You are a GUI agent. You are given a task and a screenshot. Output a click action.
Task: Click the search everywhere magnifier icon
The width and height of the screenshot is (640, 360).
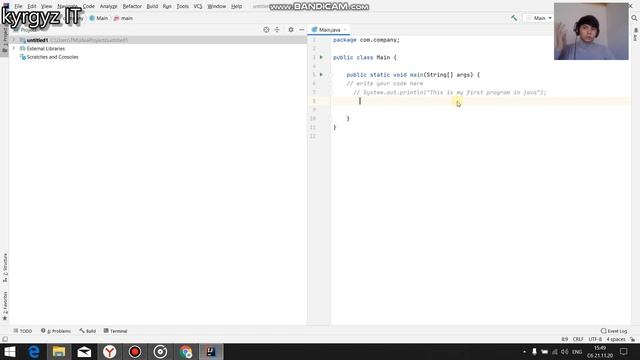pyautogui.click(x=634, y=18)
